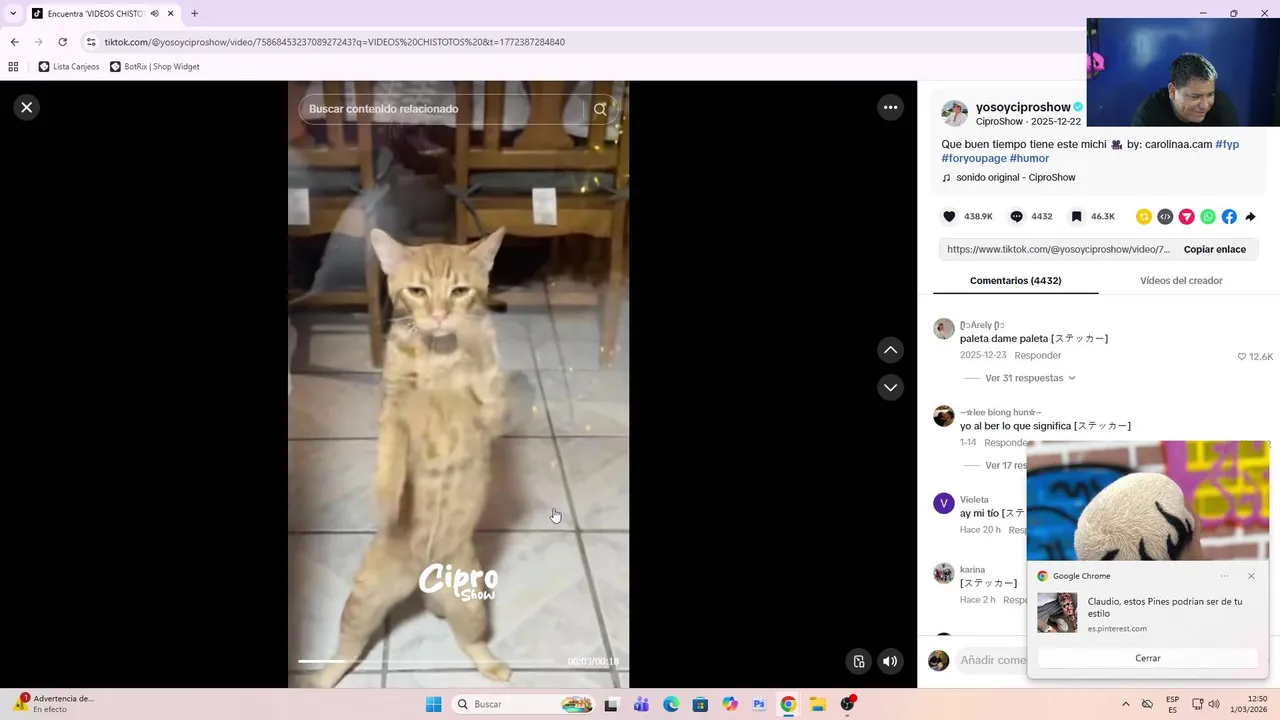1280x720 pixels.
Task: Go back in Chrome
Action: point(14,42)
